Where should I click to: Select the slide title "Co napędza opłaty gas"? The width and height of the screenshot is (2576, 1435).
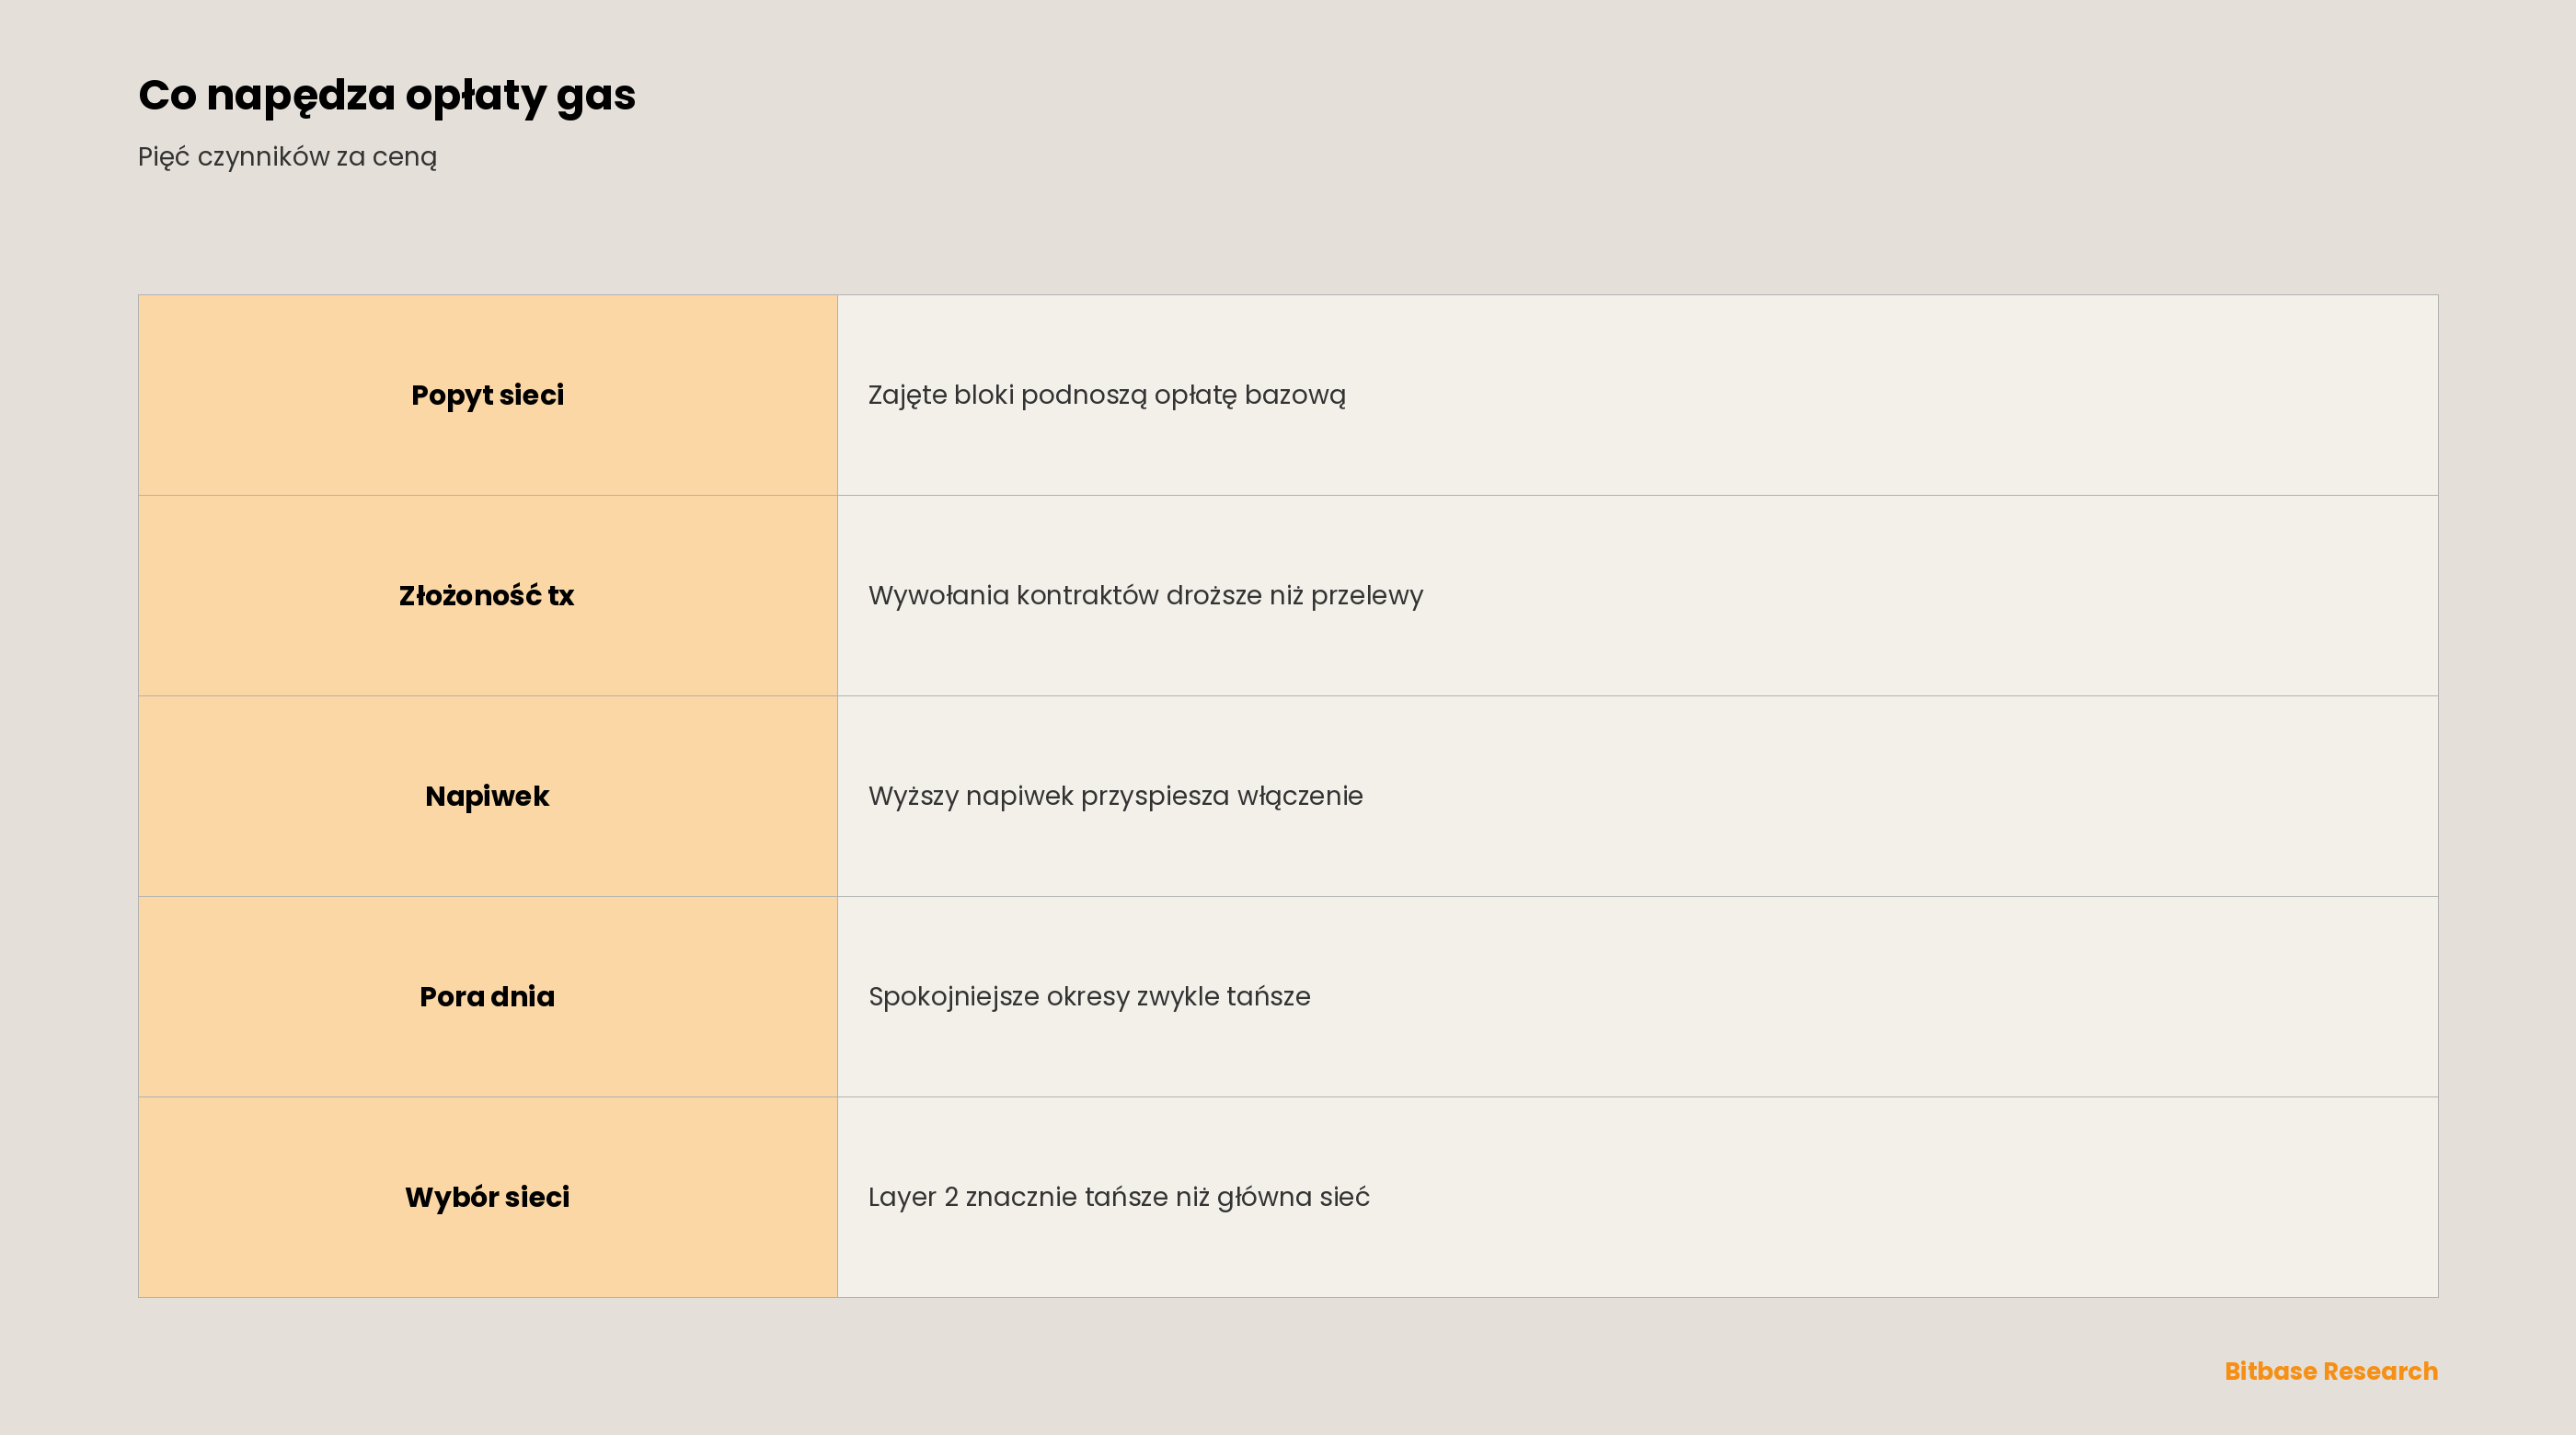[386, 96]
